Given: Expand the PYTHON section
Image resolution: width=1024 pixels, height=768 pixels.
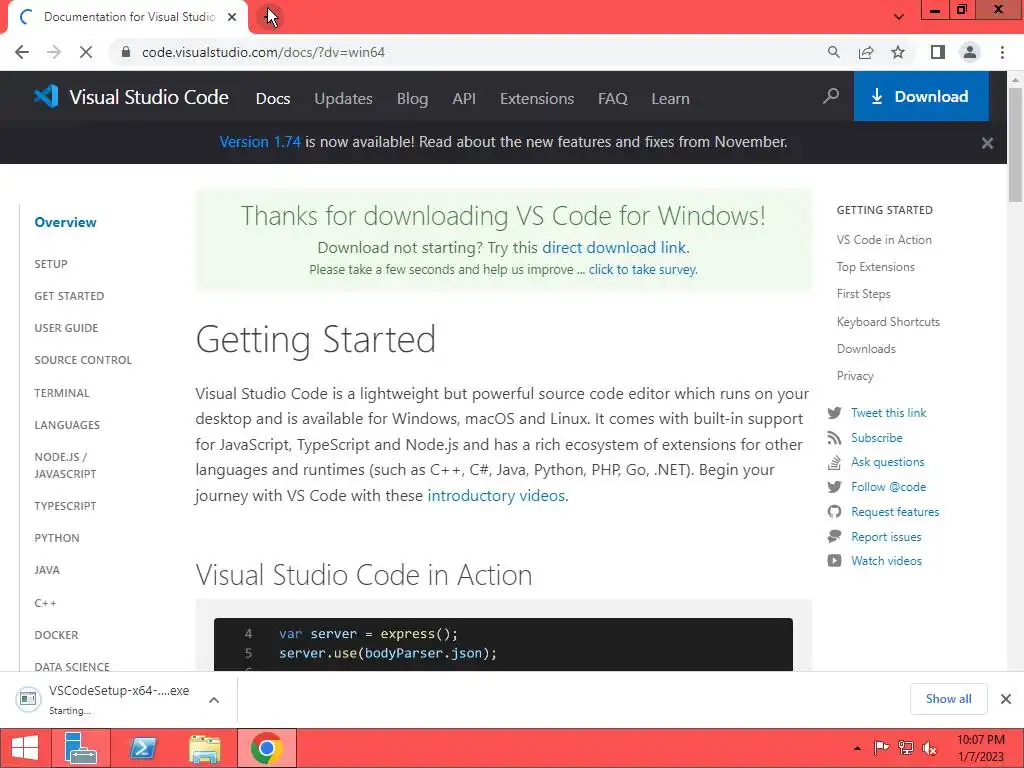Looking at the screenshot, I should pos(57,538).
